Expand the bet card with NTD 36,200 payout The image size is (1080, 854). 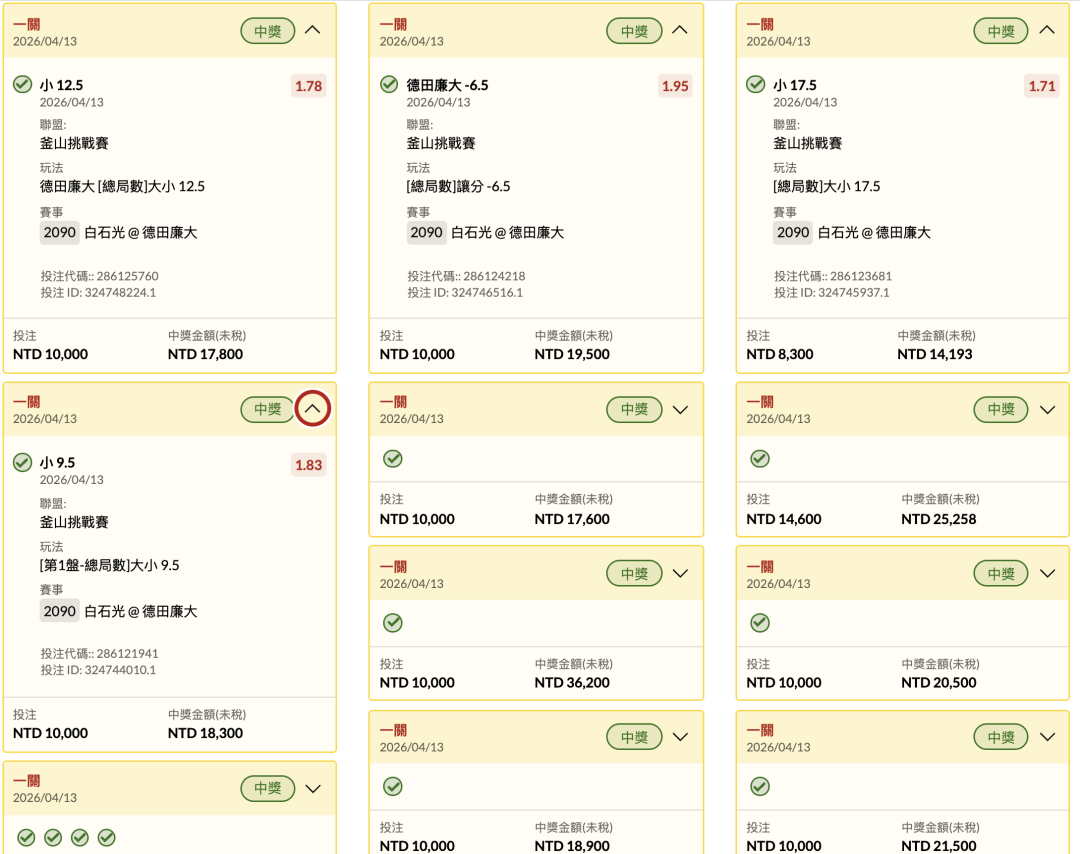pos(680,574)
